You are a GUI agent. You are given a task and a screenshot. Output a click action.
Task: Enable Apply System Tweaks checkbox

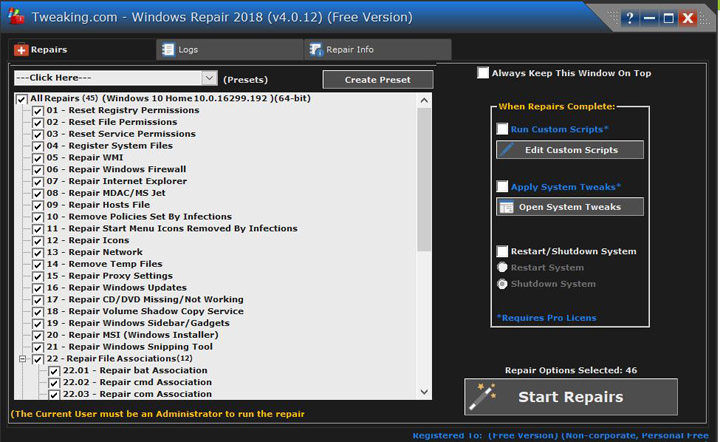[x=502, y=186]
